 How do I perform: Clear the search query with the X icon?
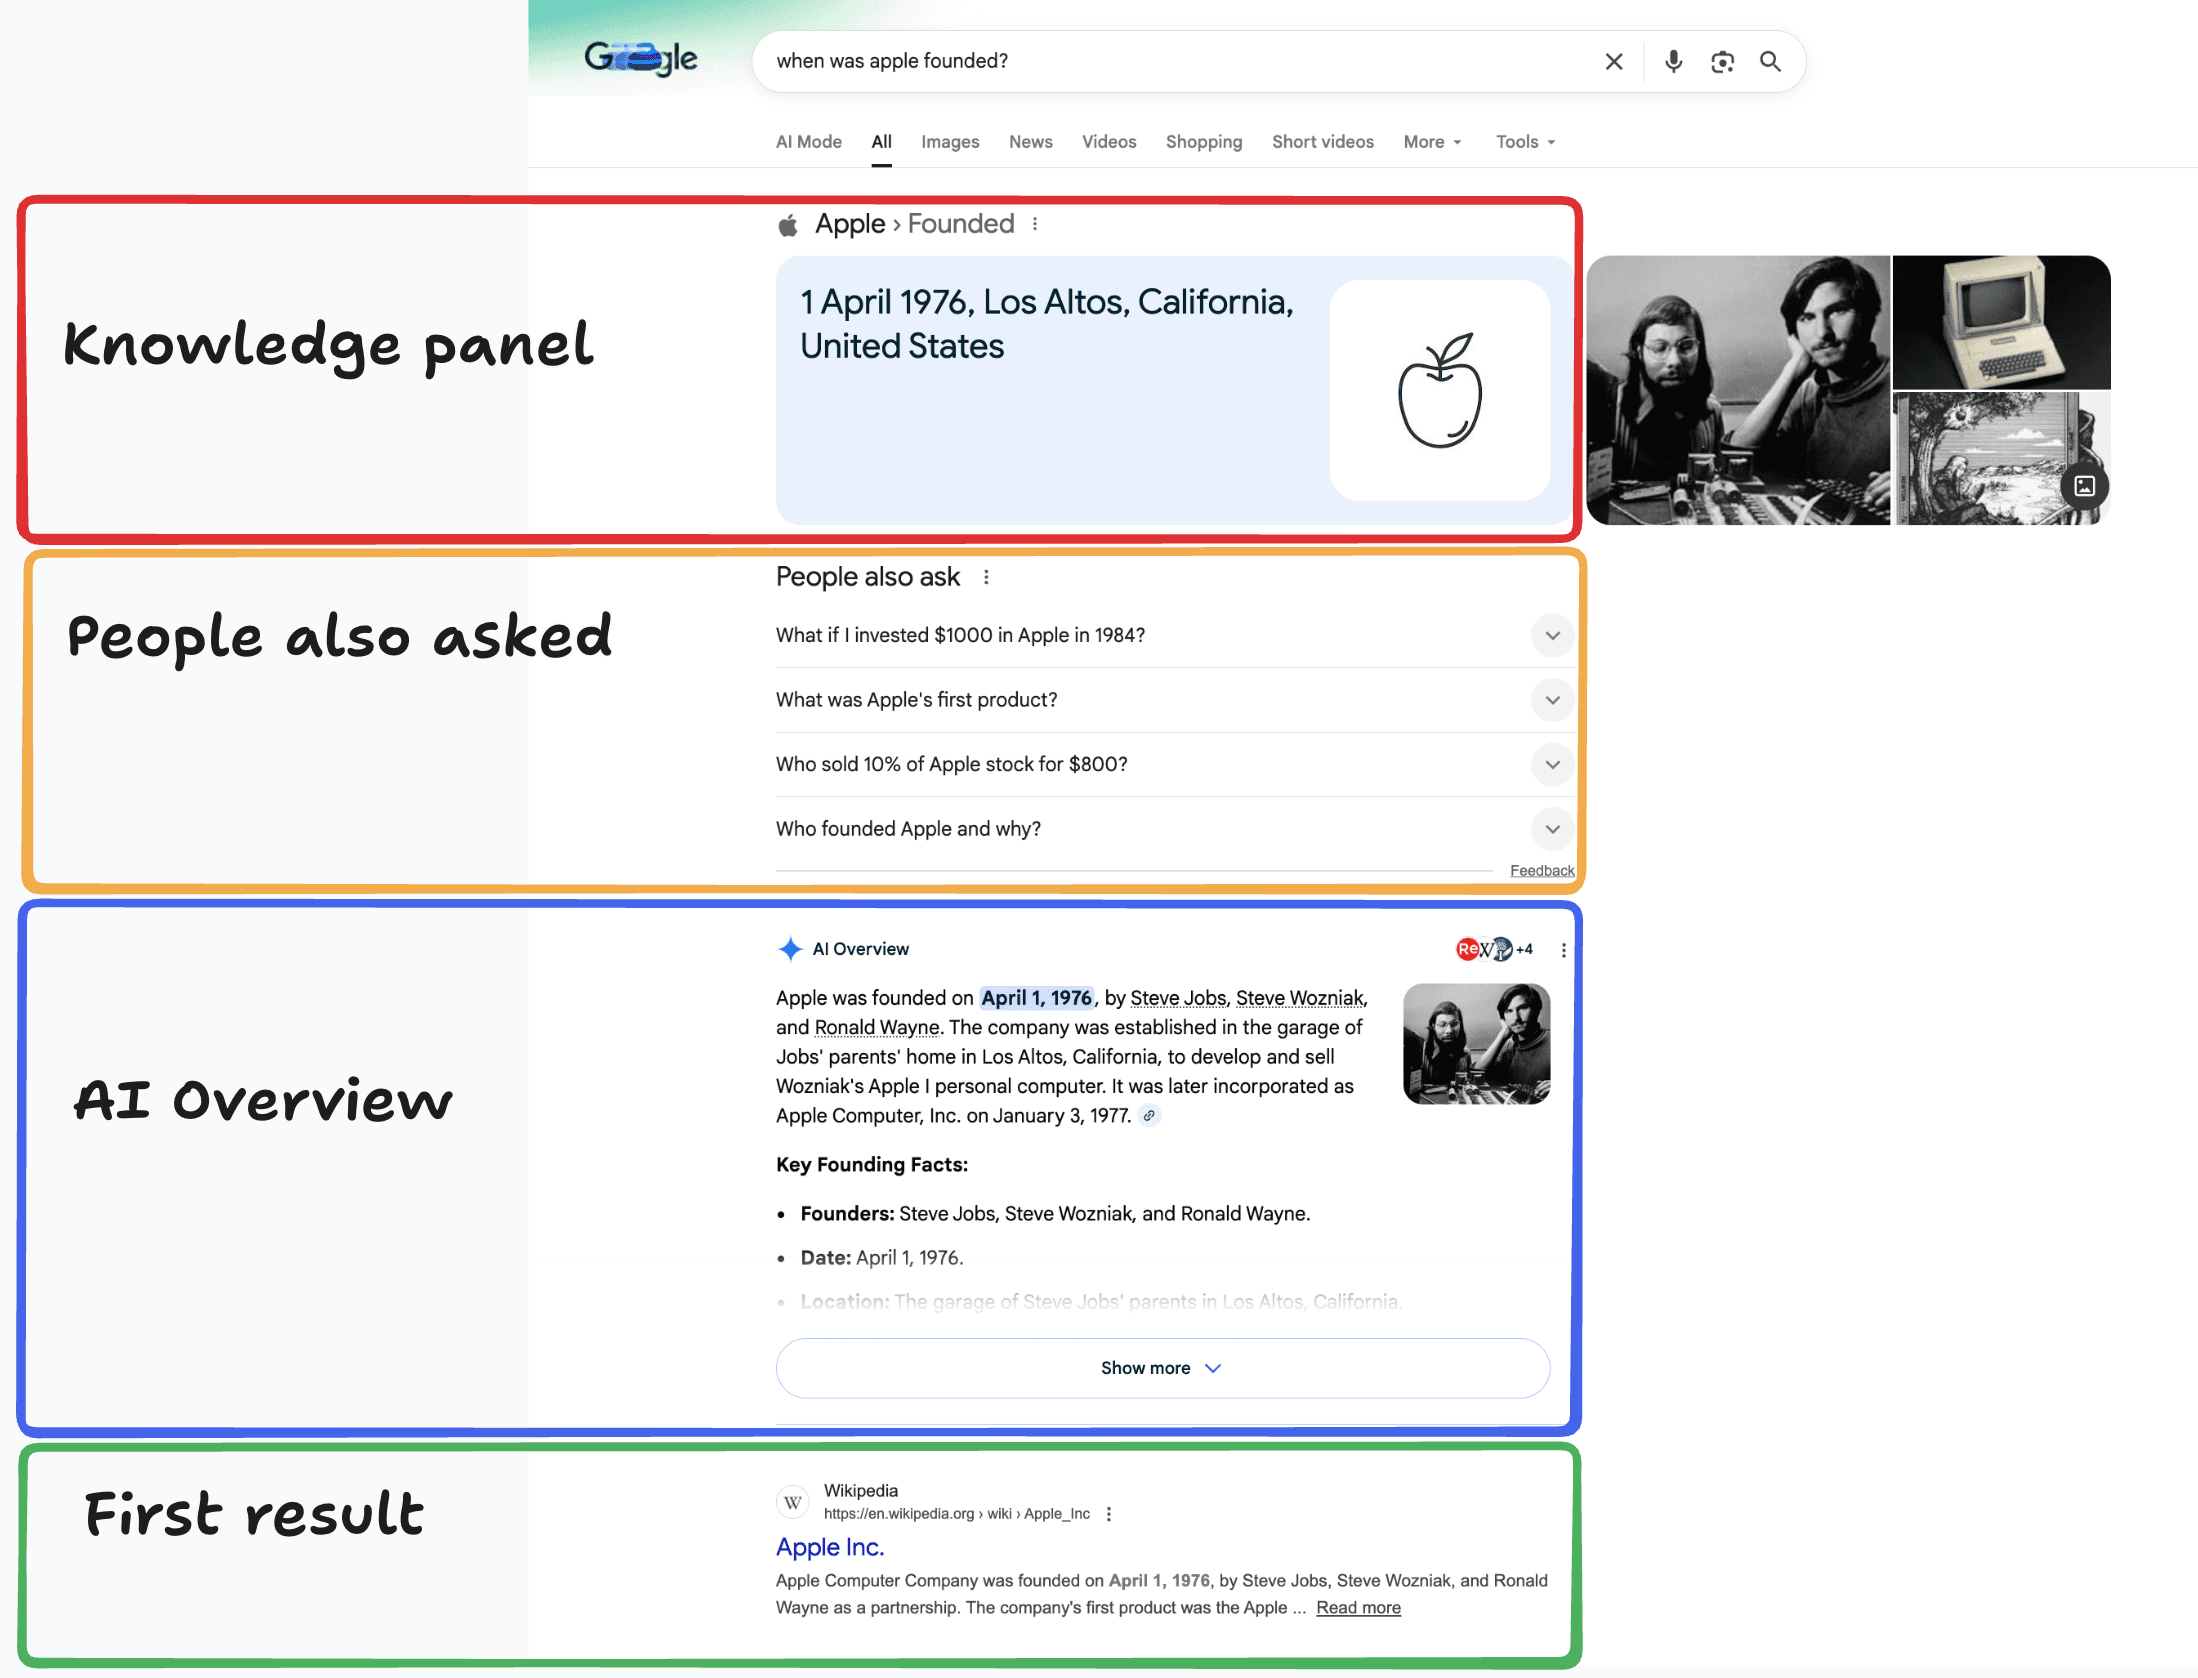click(x=1614, y=61)
